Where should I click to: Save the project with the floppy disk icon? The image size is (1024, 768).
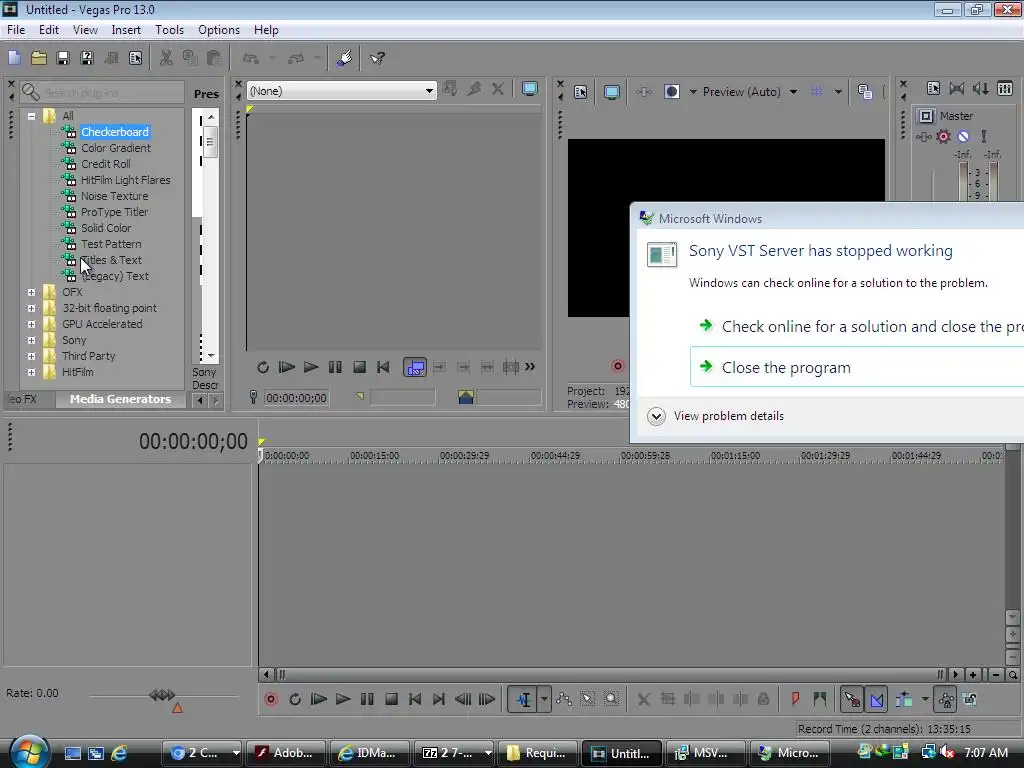point(63,58)
